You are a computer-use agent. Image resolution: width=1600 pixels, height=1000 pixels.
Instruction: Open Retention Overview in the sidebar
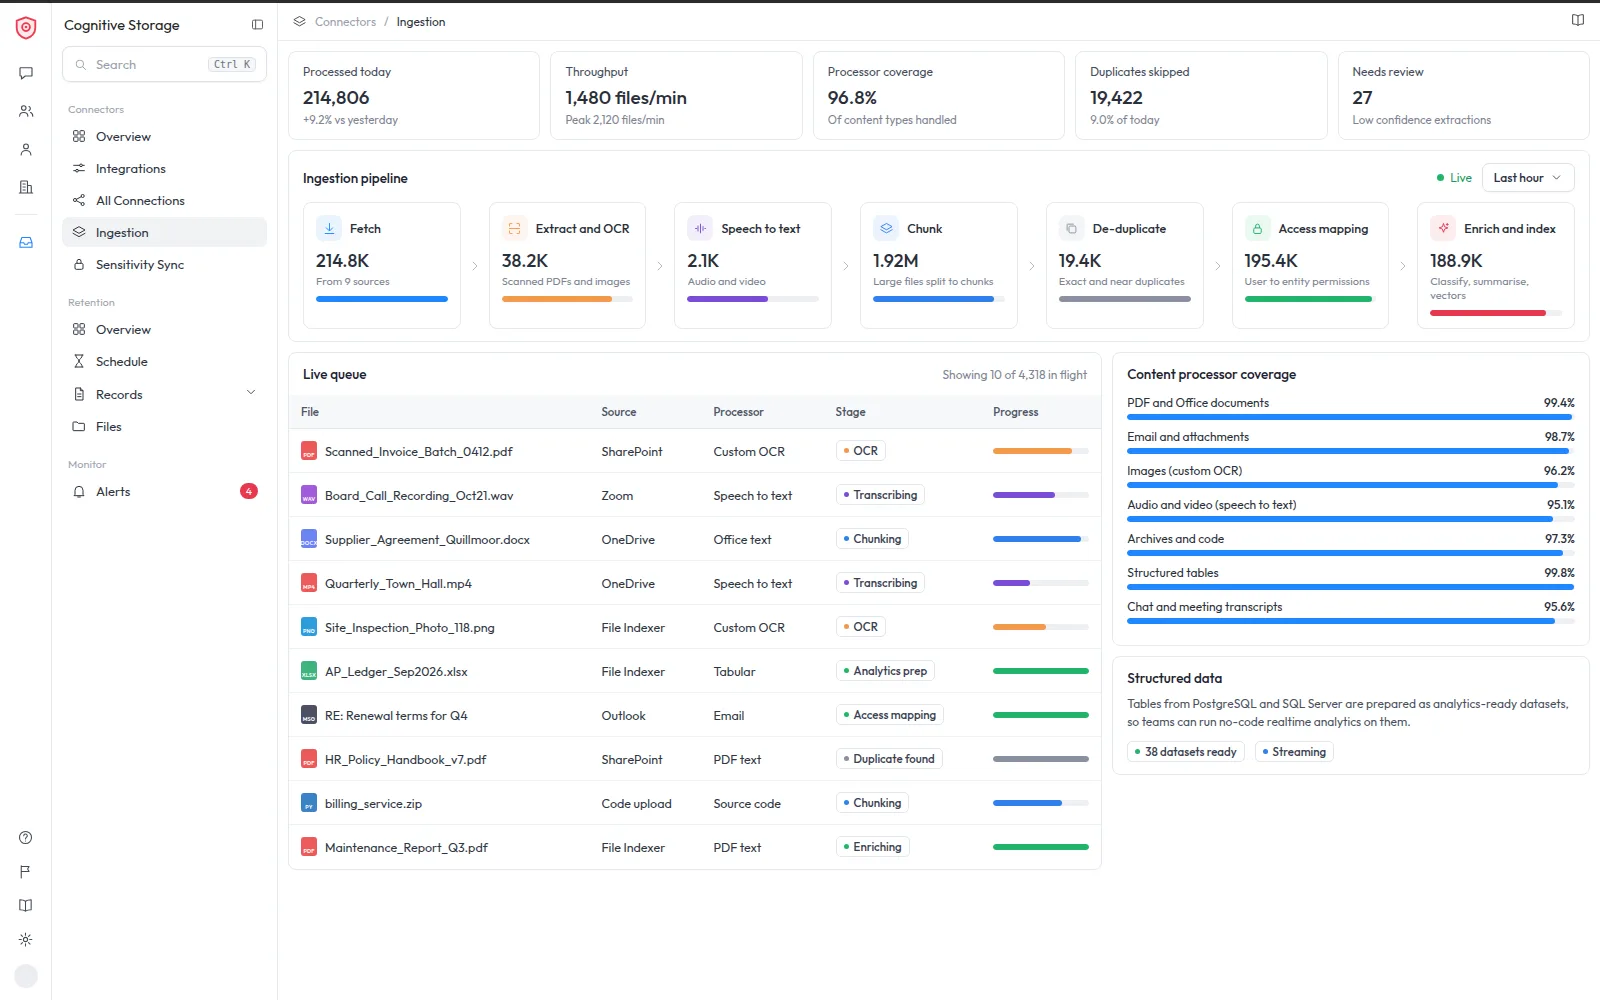click(x=164, y=329)
